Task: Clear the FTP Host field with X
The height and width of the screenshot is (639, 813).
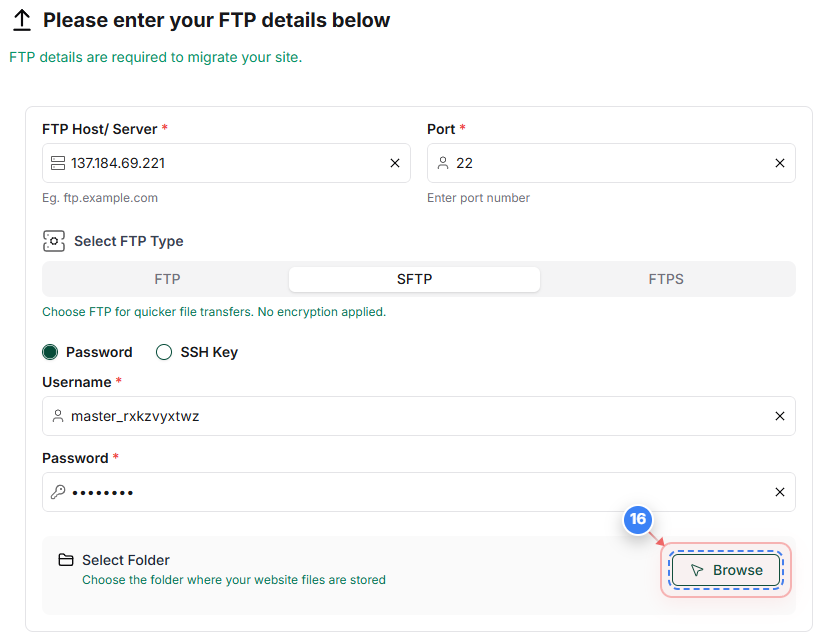Action: pyautogui.click(x=395, y=162)
